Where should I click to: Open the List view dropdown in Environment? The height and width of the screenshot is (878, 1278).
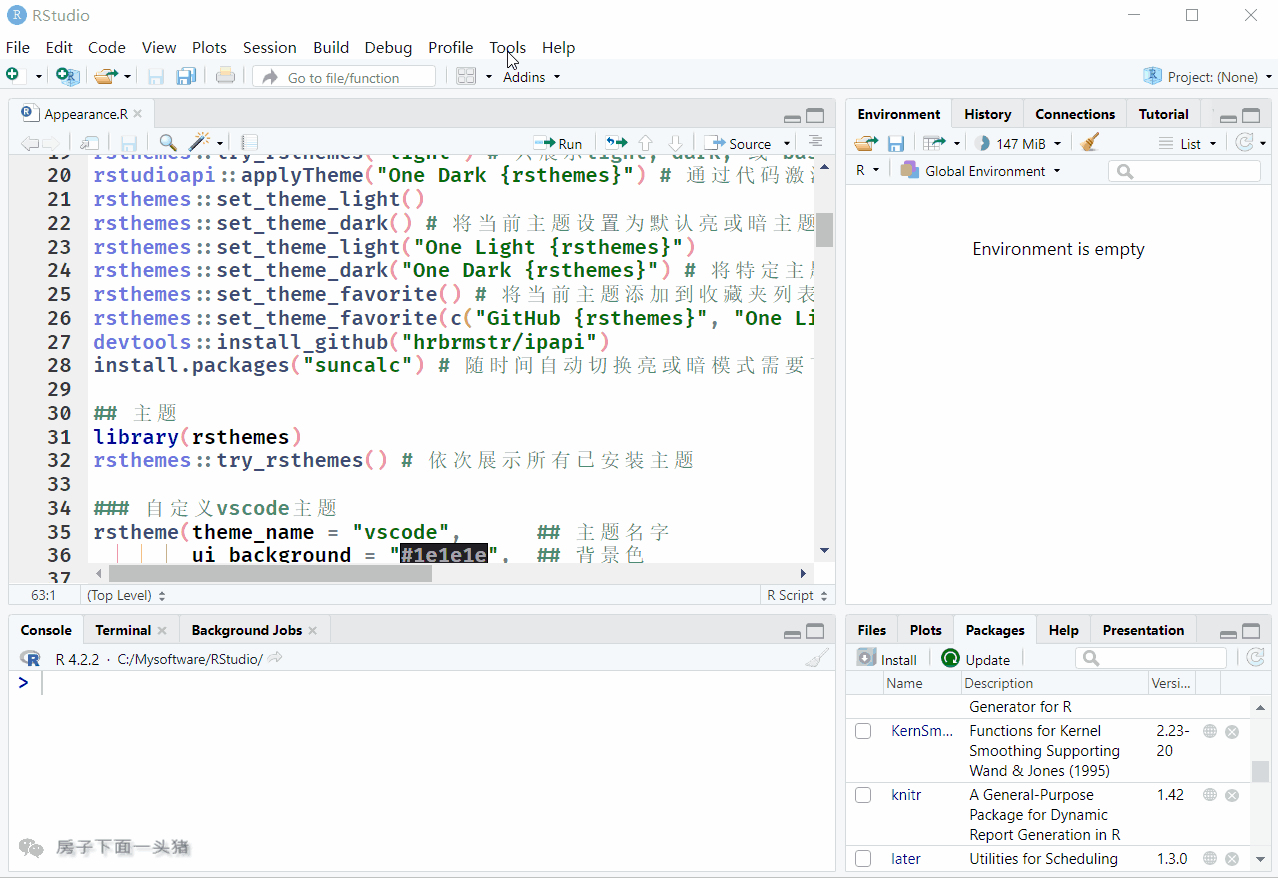[x=1188, y=143]
